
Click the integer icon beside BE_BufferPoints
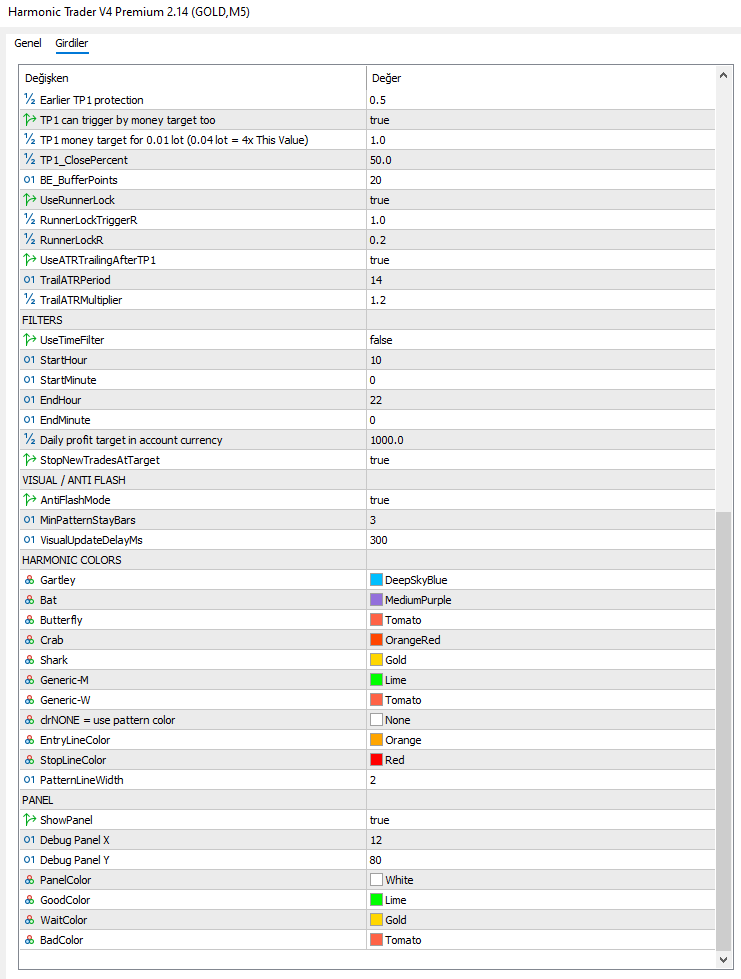click(x=29, y=180)
